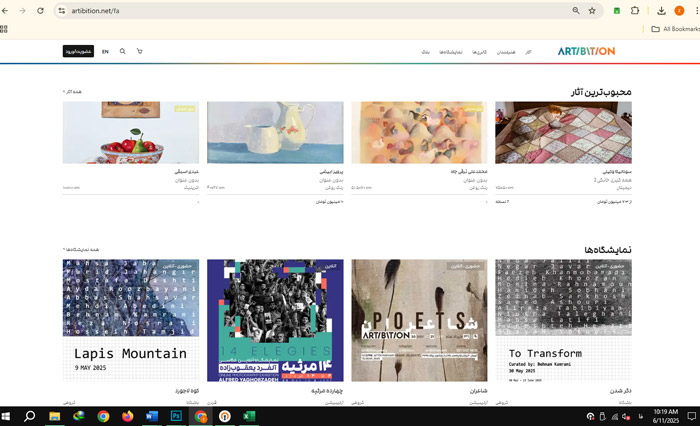The image size is (700, 426).
Task: Open the orange circular app on taskbar
Action: coord(225,416)
